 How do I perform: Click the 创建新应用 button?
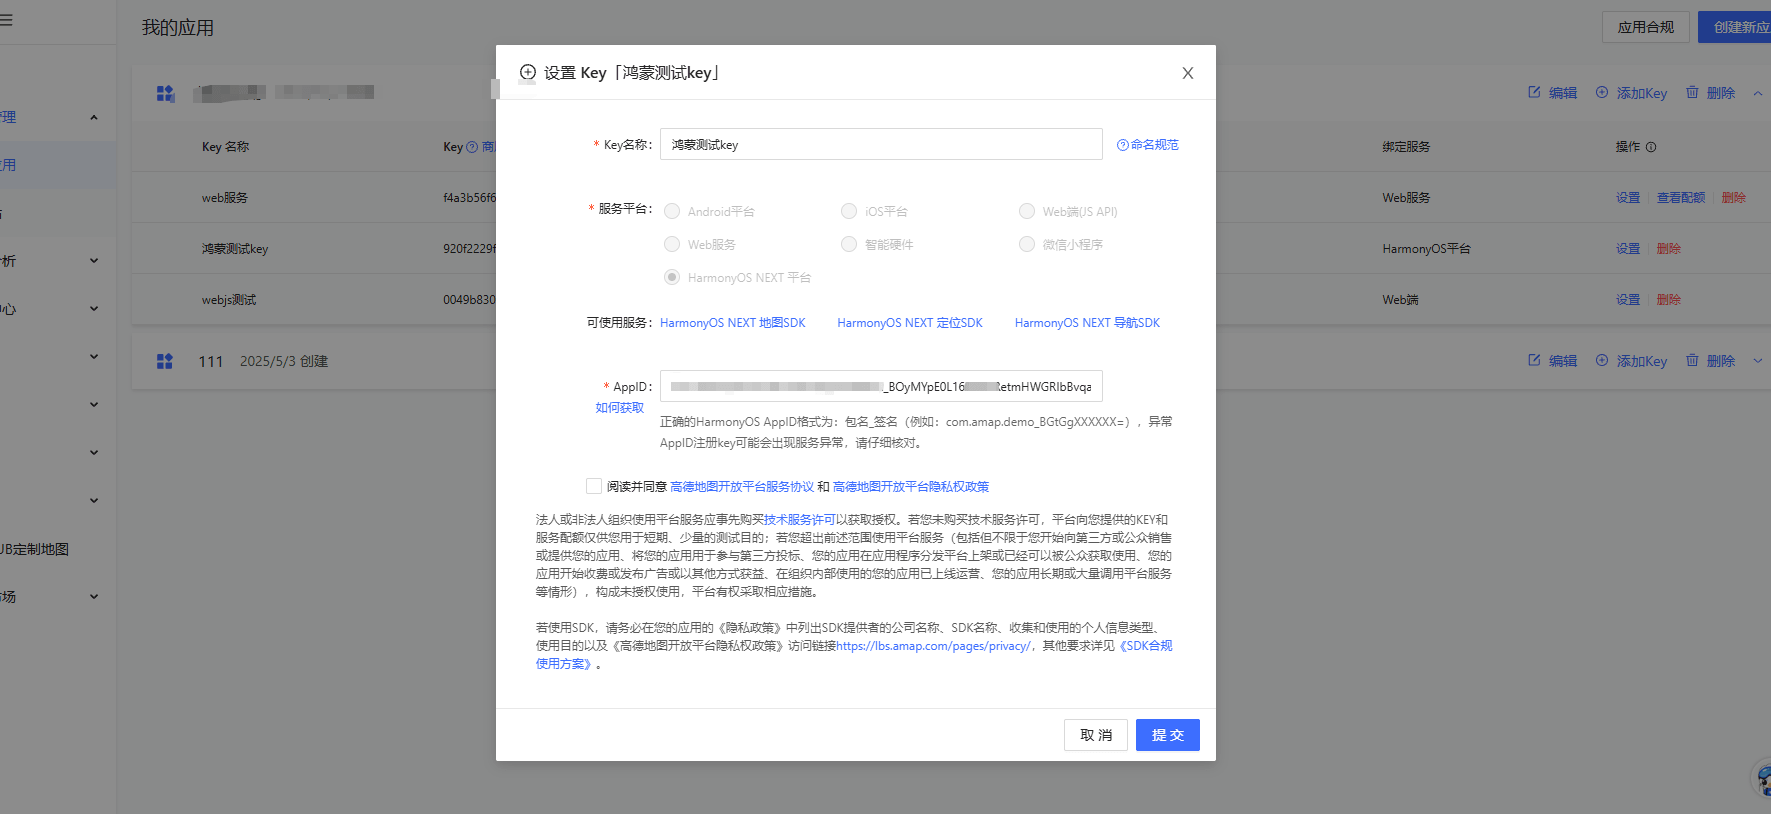click(1736, 27)
